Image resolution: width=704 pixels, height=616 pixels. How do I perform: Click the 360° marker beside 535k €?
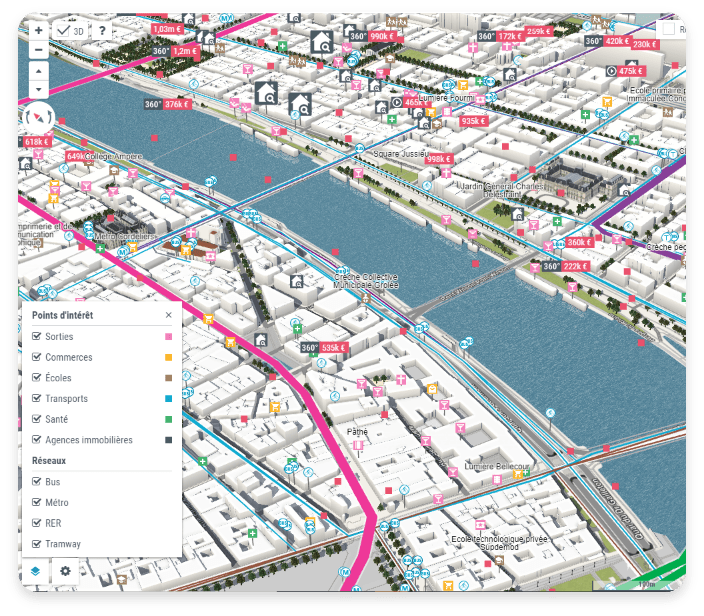pos(310,348)
